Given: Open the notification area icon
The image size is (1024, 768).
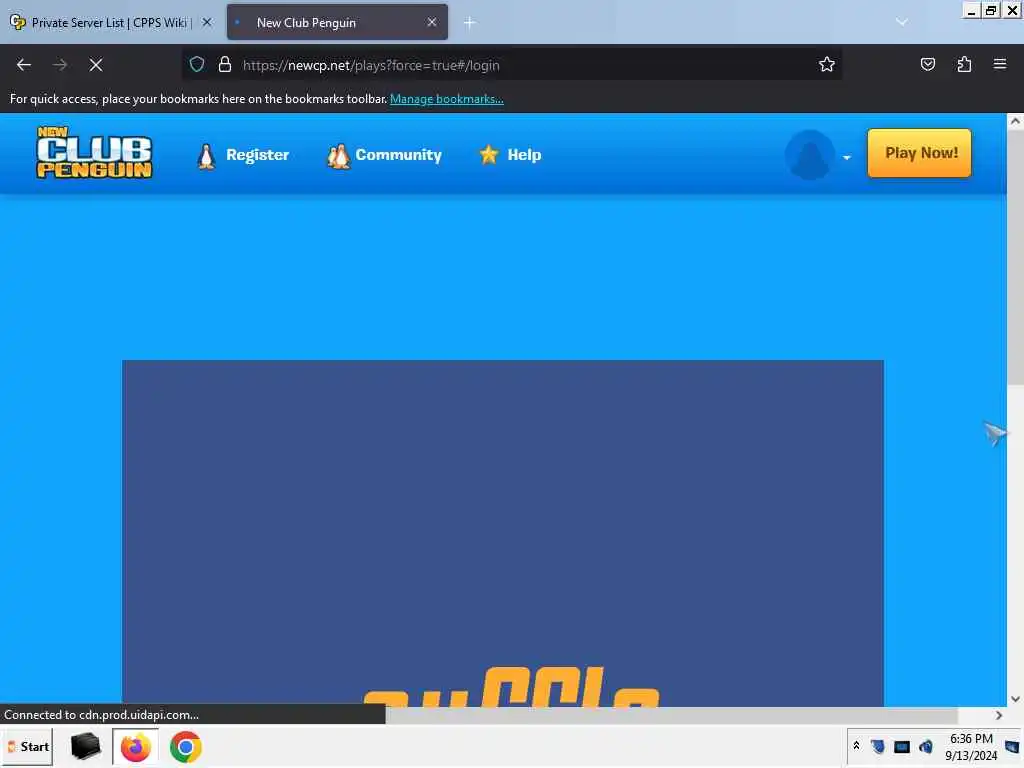Looking at the screenshot, I should [1012, 746].
